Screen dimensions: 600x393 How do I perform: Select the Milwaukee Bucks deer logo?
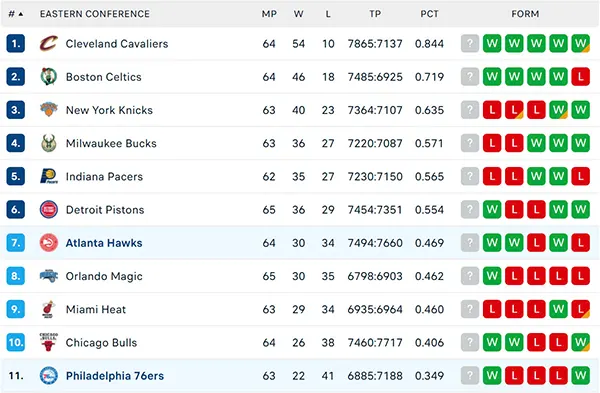click(49, 143)
